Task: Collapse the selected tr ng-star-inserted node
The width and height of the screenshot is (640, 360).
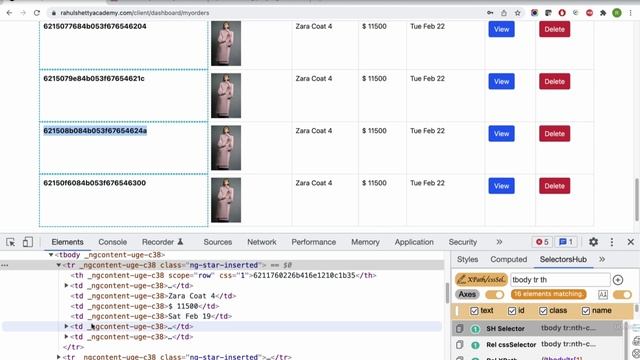Action: 59,265
